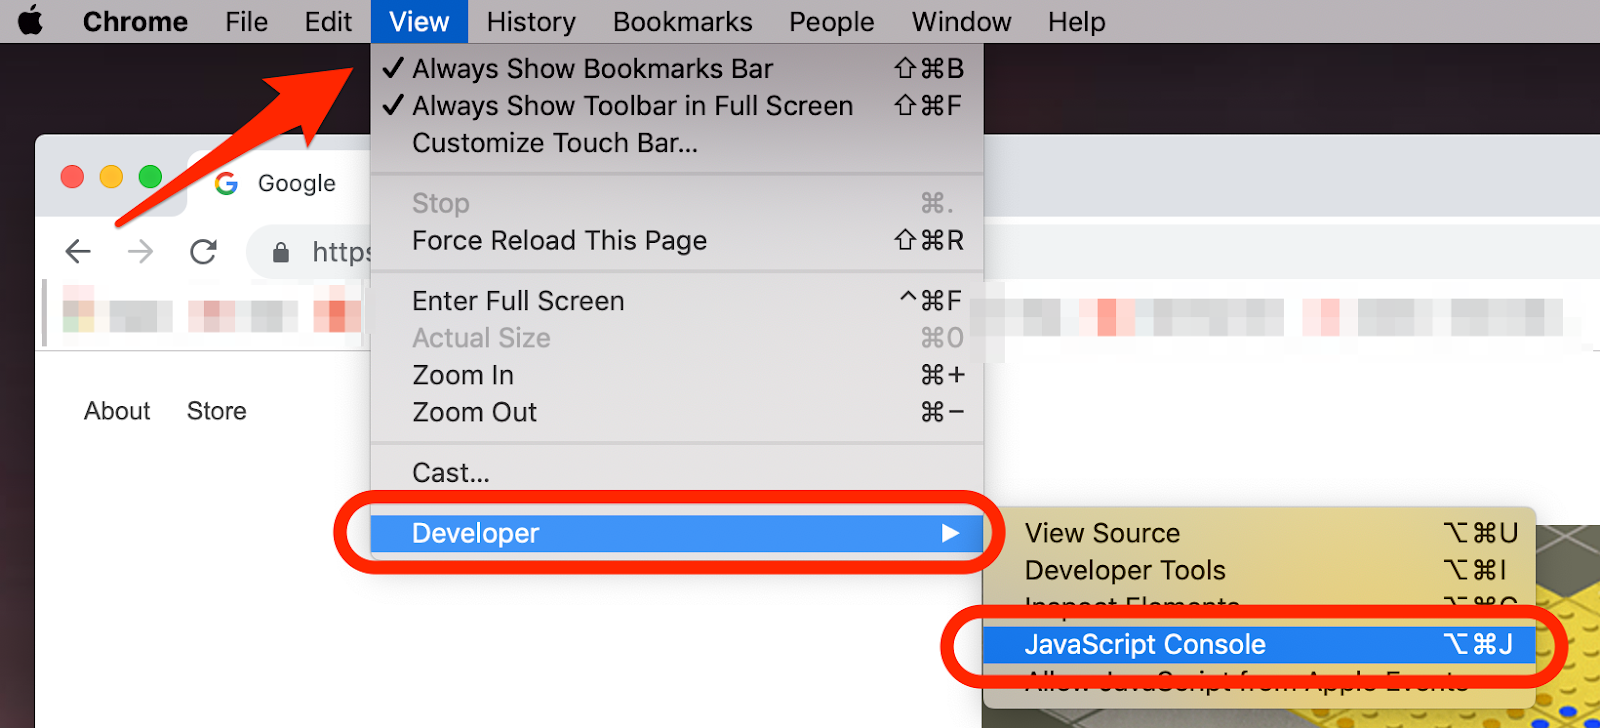The image size is (1600, 728).
Task: Open the JavaScript Console
Action: [1259, 644]
